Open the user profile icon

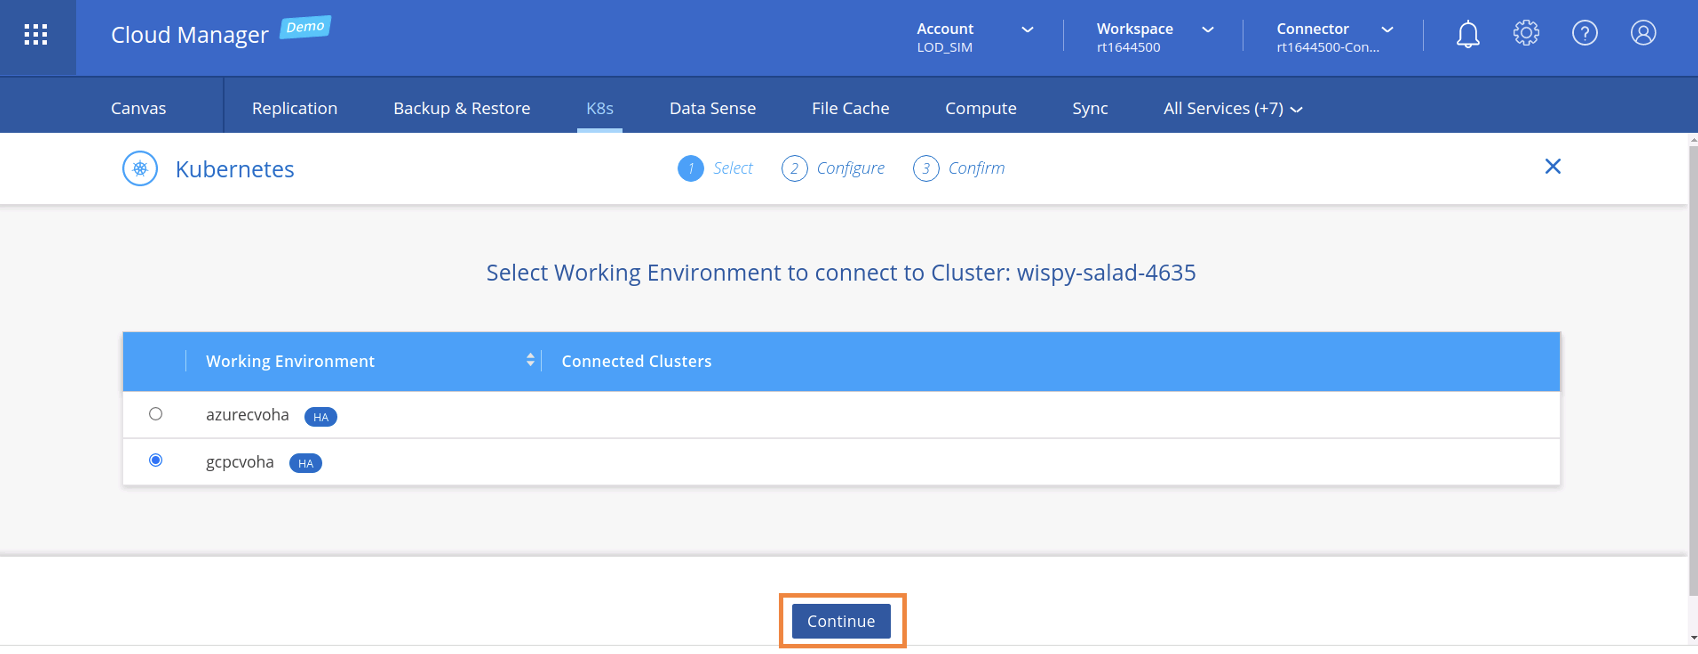(1643, 33)
